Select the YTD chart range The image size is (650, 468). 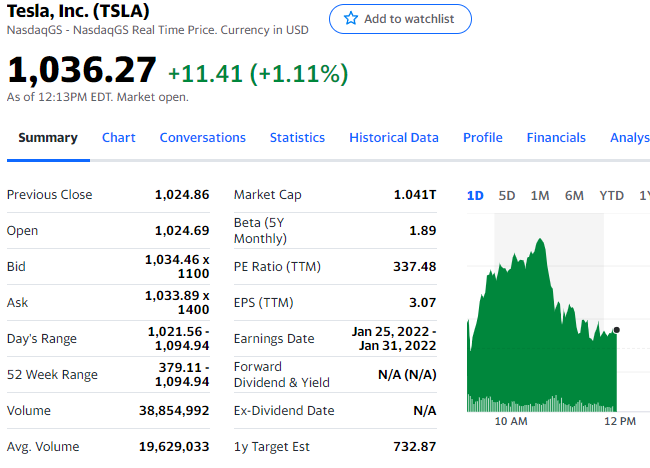611,196
